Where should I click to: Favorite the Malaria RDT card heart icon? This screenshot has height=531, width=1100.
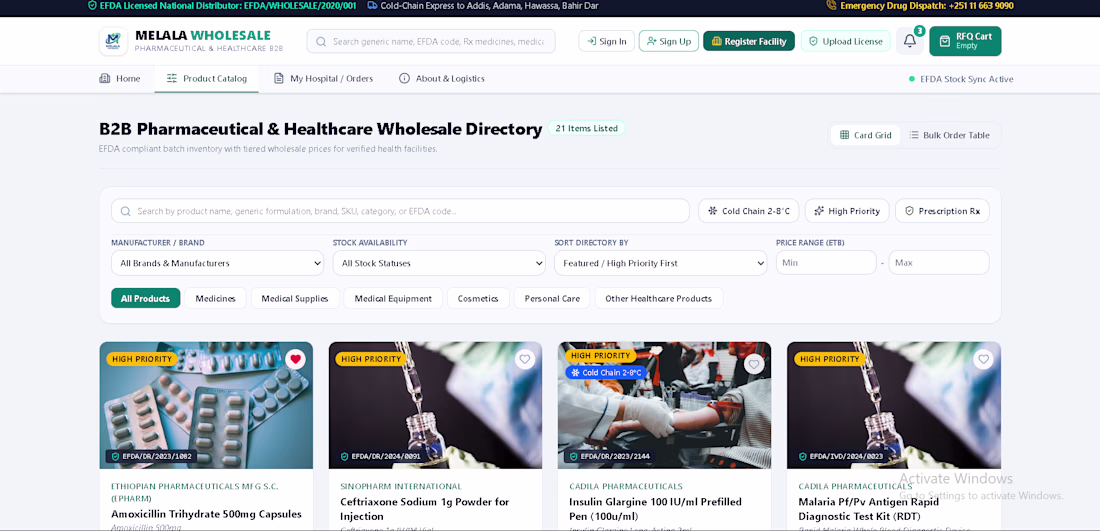[984, 360]
